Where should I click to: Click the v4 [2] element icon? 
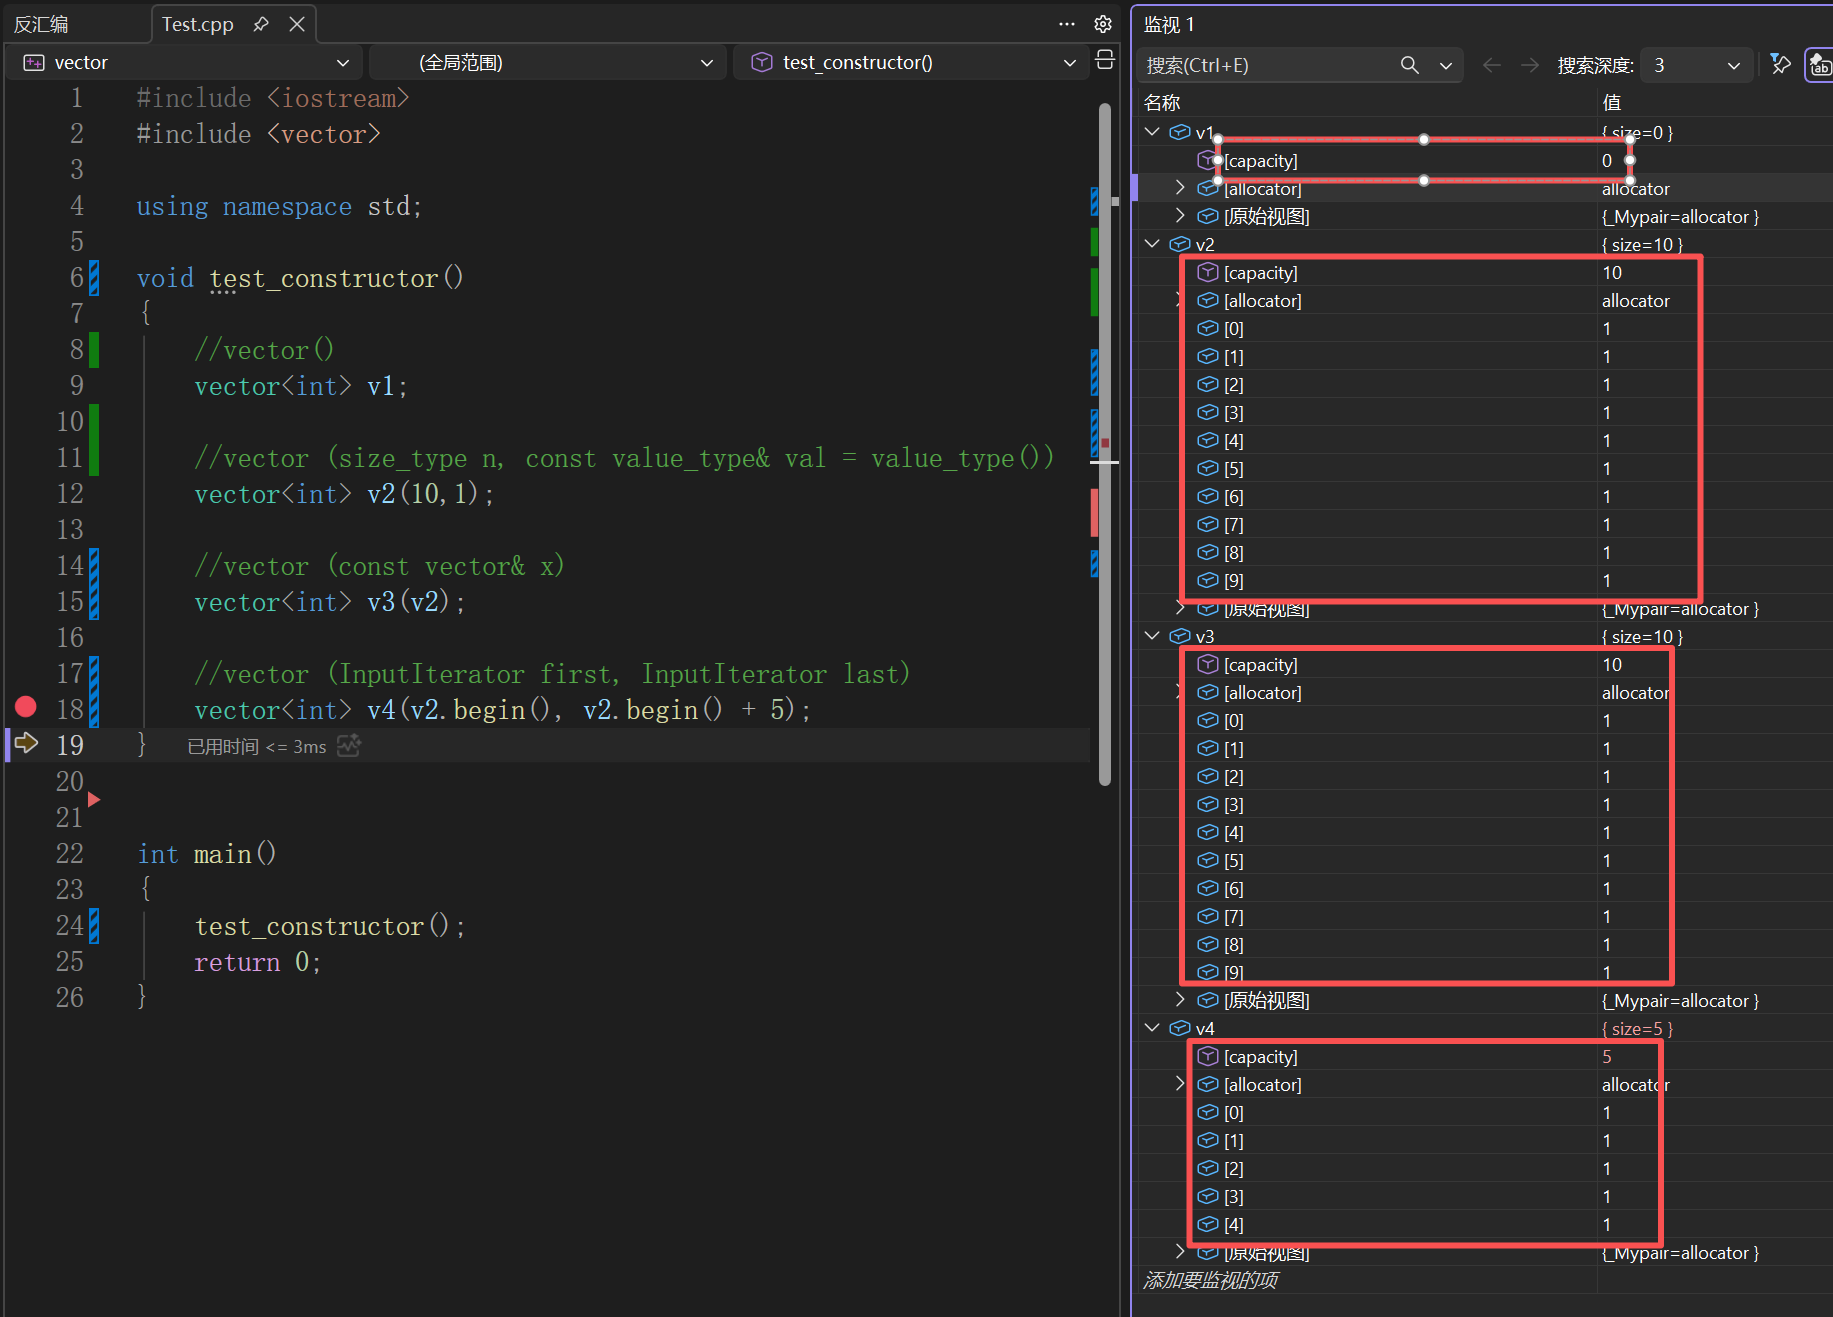pyautogui.click(x=1208, y=1168)
